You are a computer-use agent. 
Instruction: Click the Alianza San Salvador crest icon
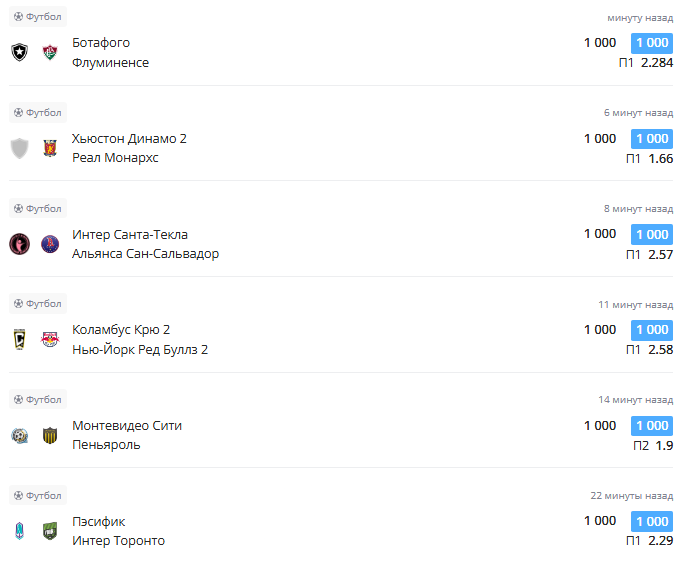(50, 244)
